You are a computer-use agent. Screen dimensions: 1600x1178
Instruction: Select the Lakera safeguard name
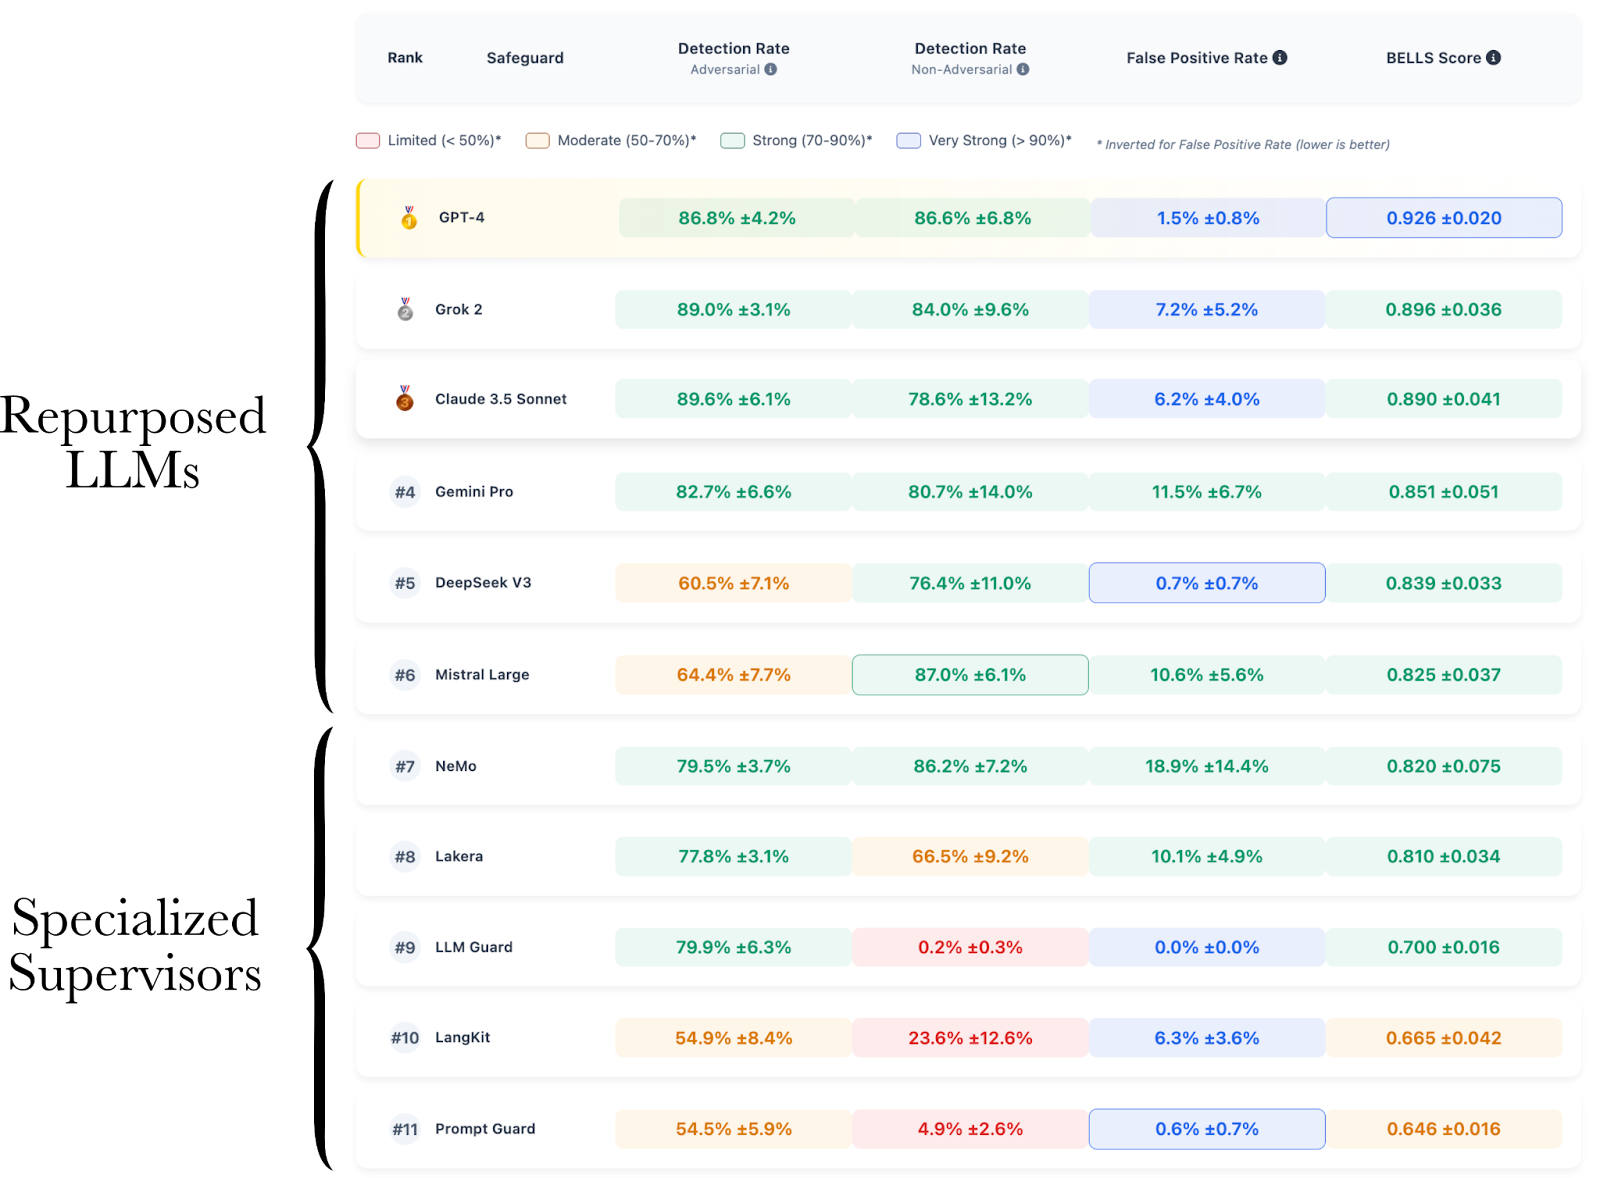tap(459, 857)
